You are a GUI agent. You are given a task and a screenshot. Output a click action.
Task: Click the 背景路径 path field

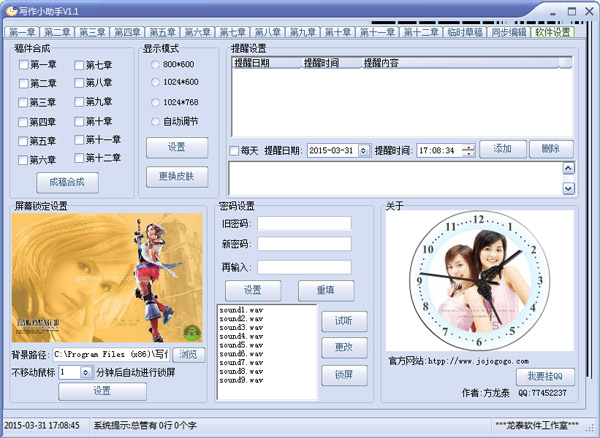coord(111,355)
